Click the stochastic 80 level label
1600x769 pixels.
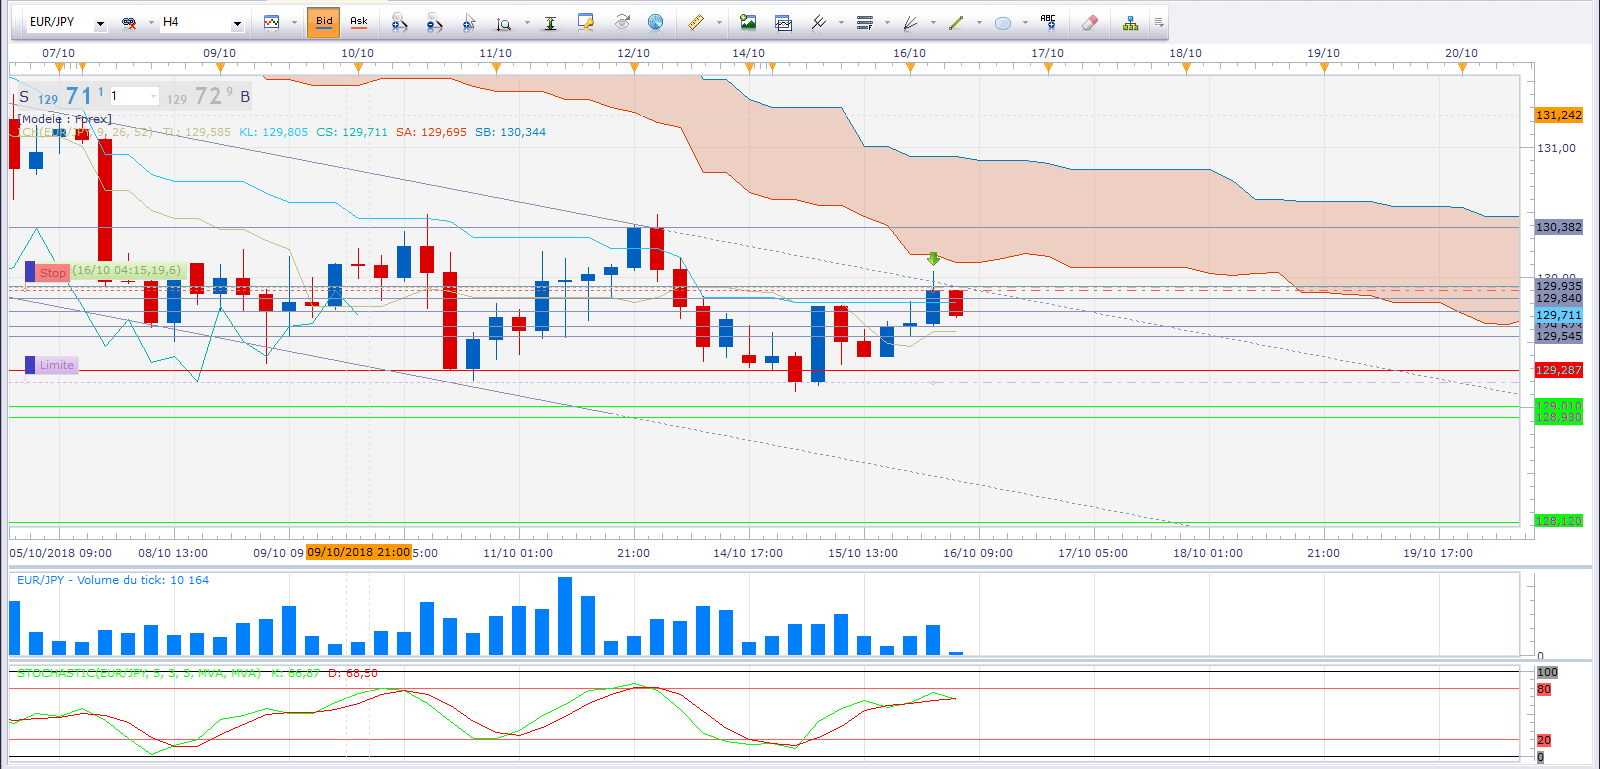pyautogui.click(x=1544, y=689)
